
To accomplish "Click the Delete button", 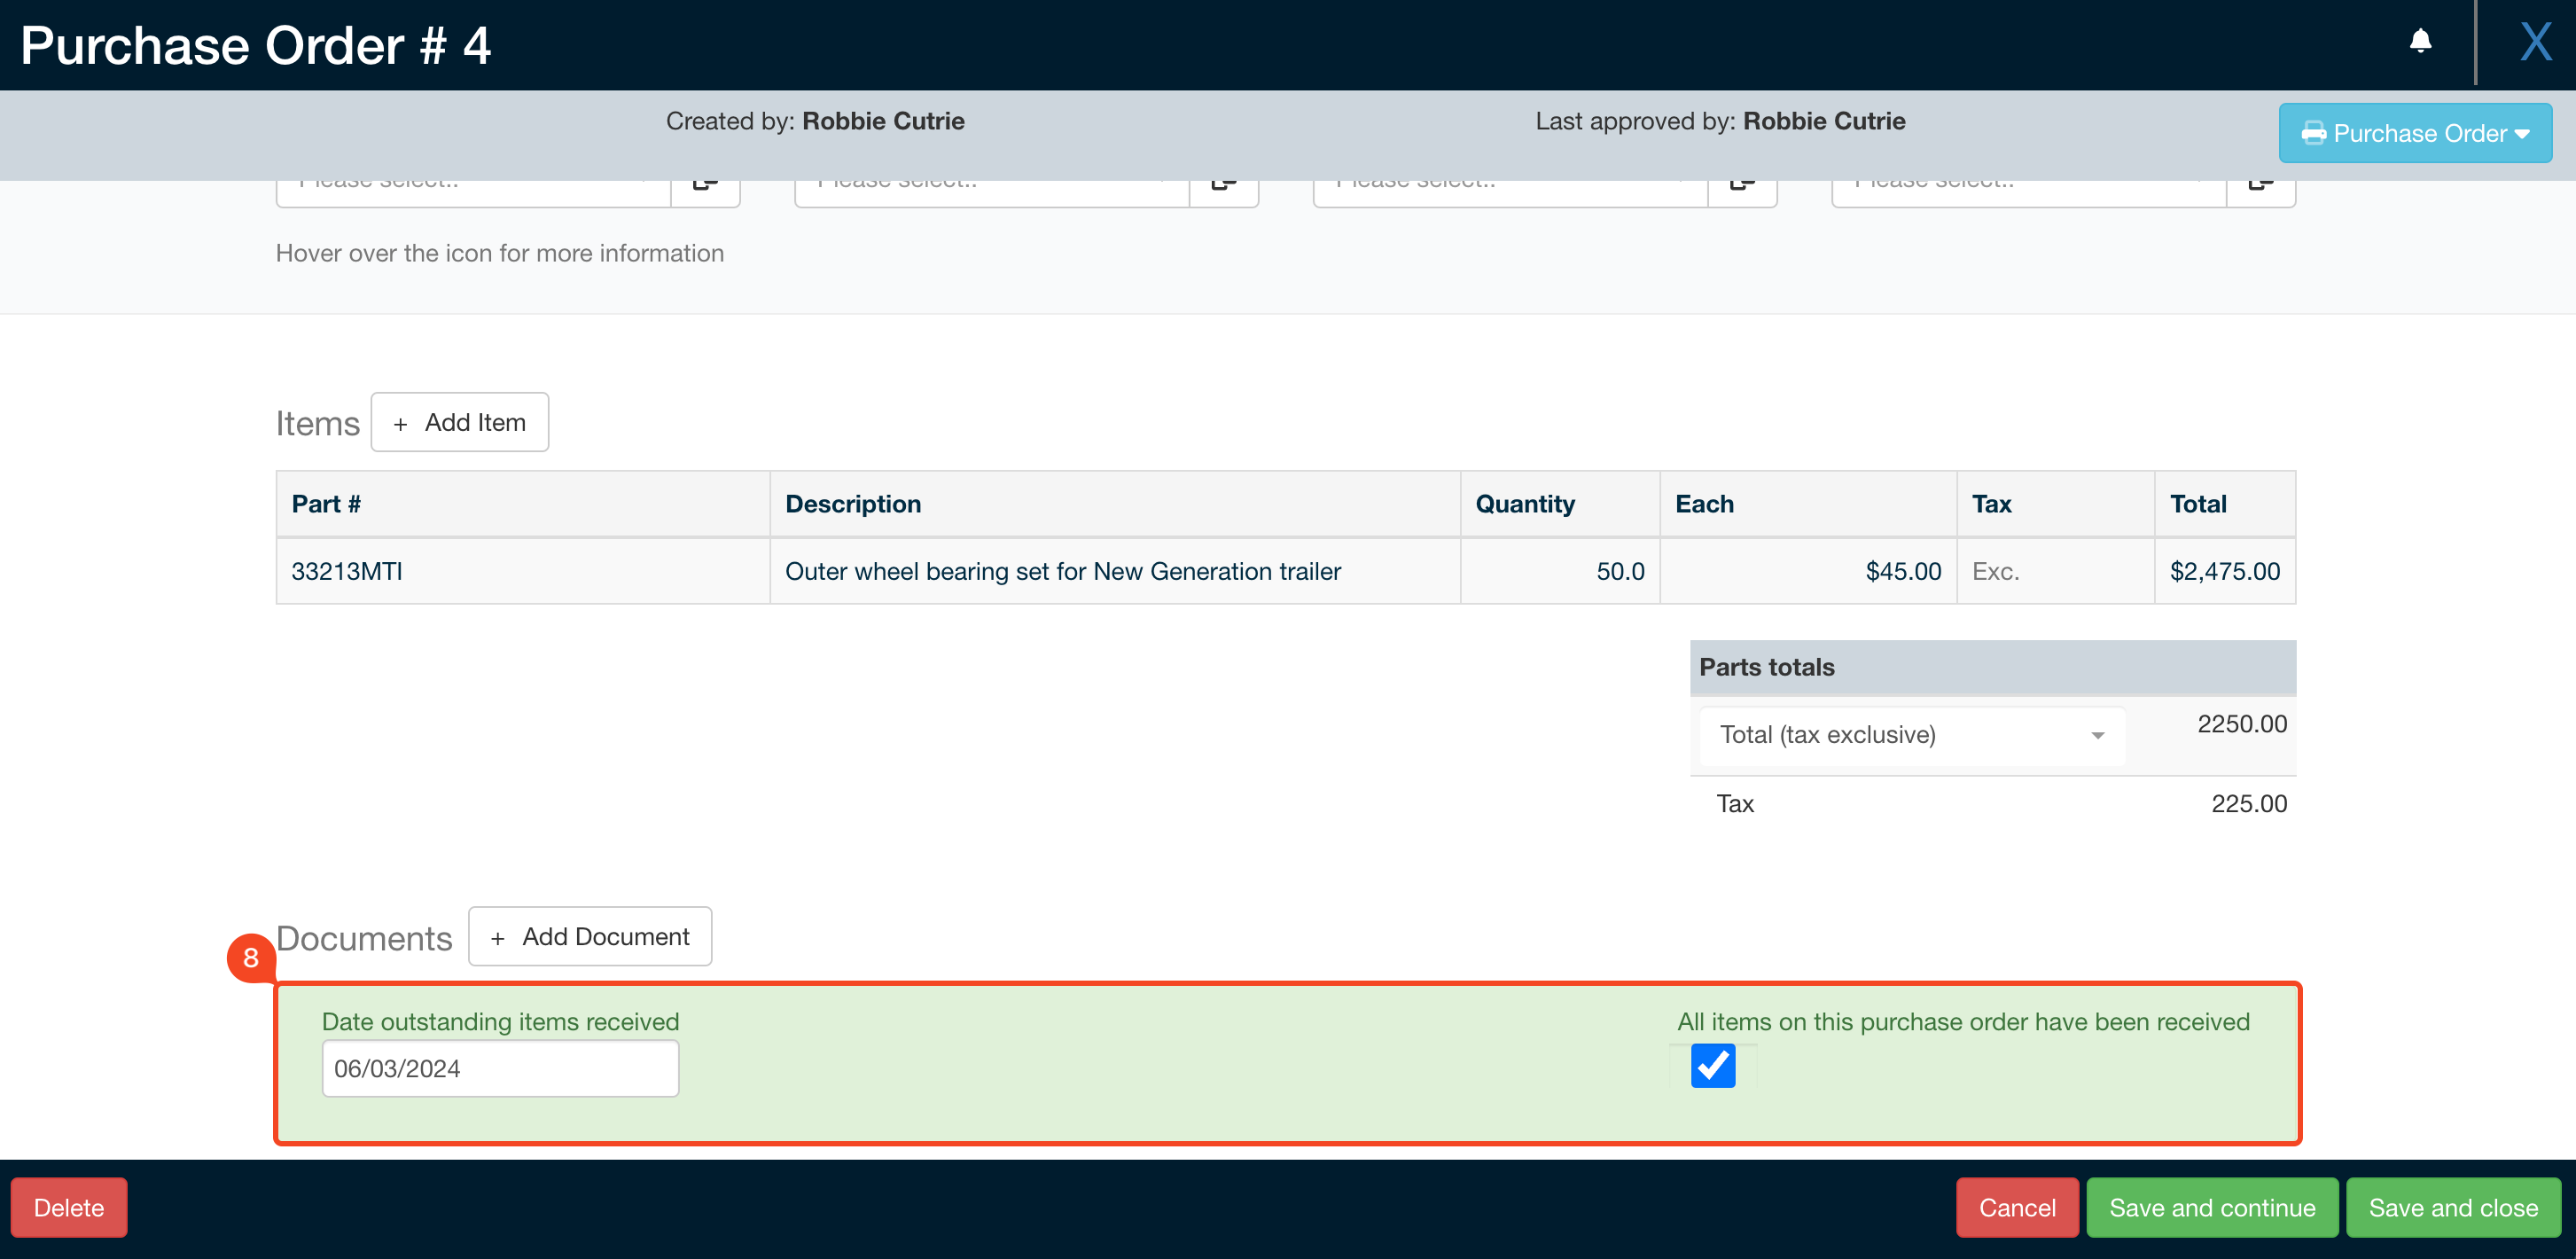I will pos(68,1207).
